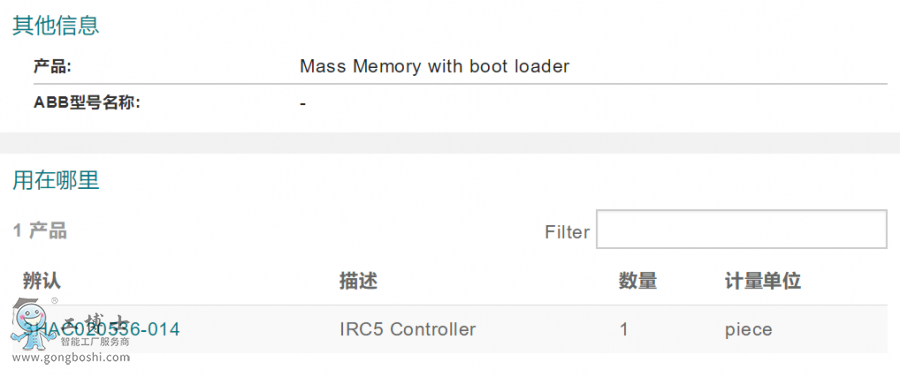The width and height of the screenshot is (900, 377).
Task: Select Mass Memory with boot loader text
Action: click(x=435, y=66)
